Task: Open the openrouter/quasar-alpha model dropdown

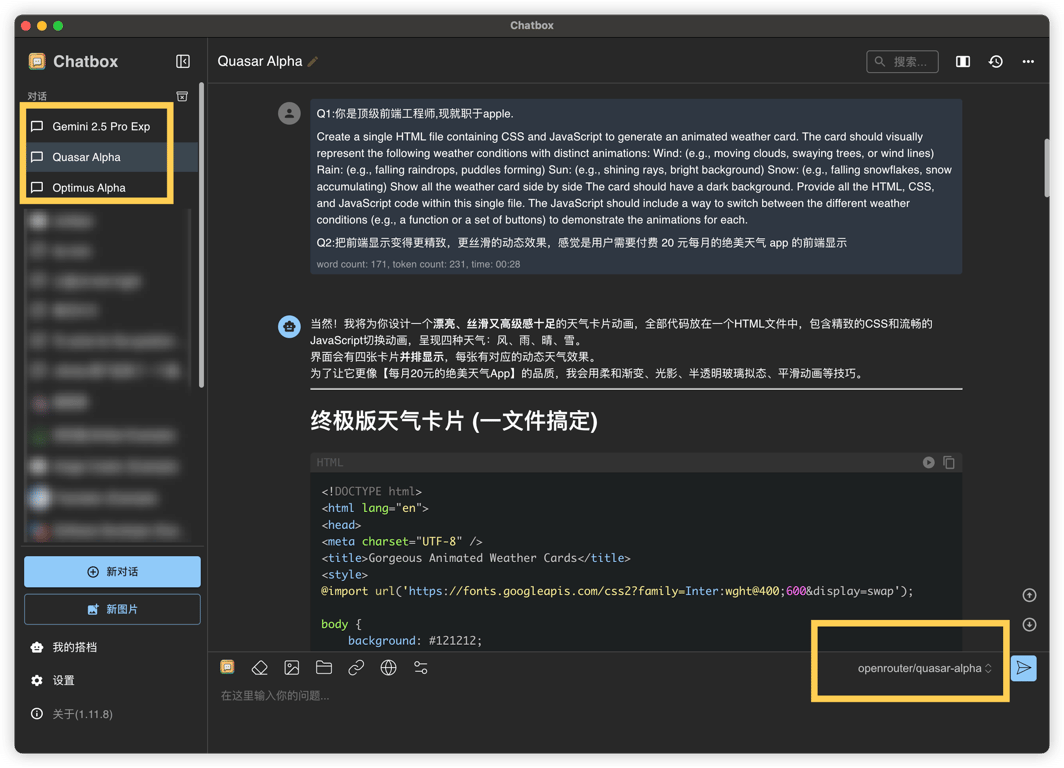Action: tap(924, 668)
